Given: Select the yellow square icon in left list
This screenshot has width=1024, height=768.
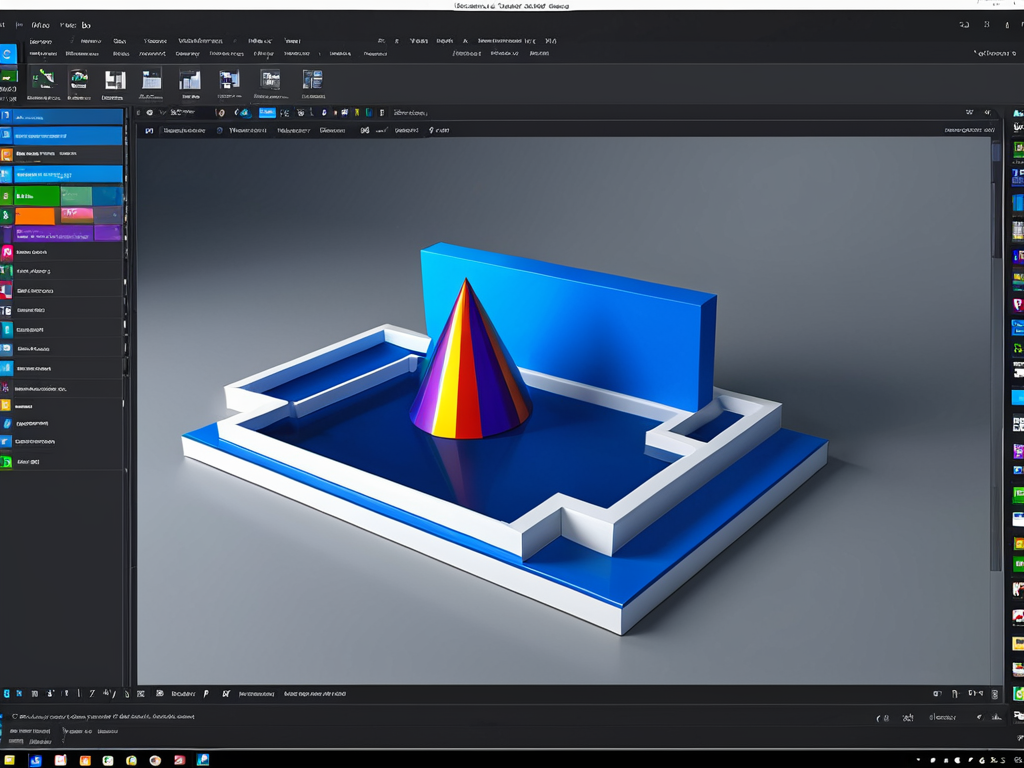Looking at the screenshot, I should (x=6, y=406).
